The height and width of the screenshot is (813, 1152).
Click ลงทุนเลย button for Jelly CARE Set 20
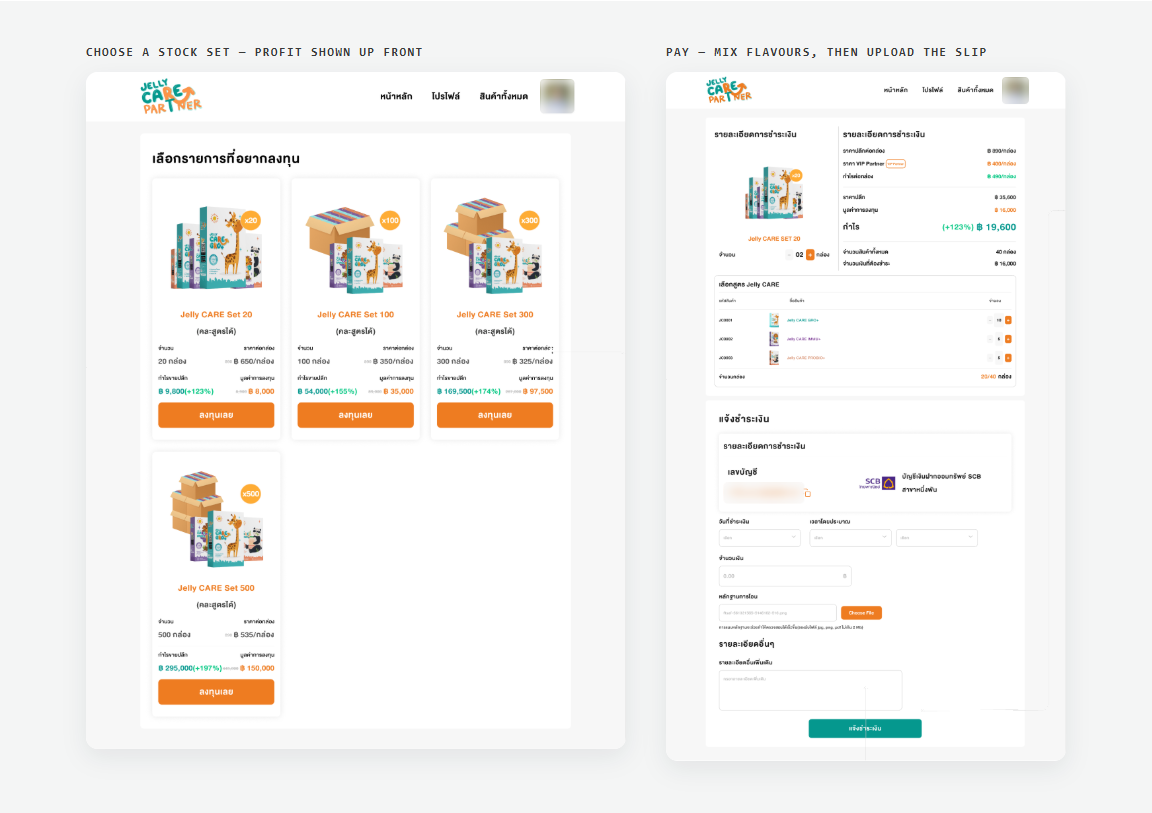[x=216, y=415]
